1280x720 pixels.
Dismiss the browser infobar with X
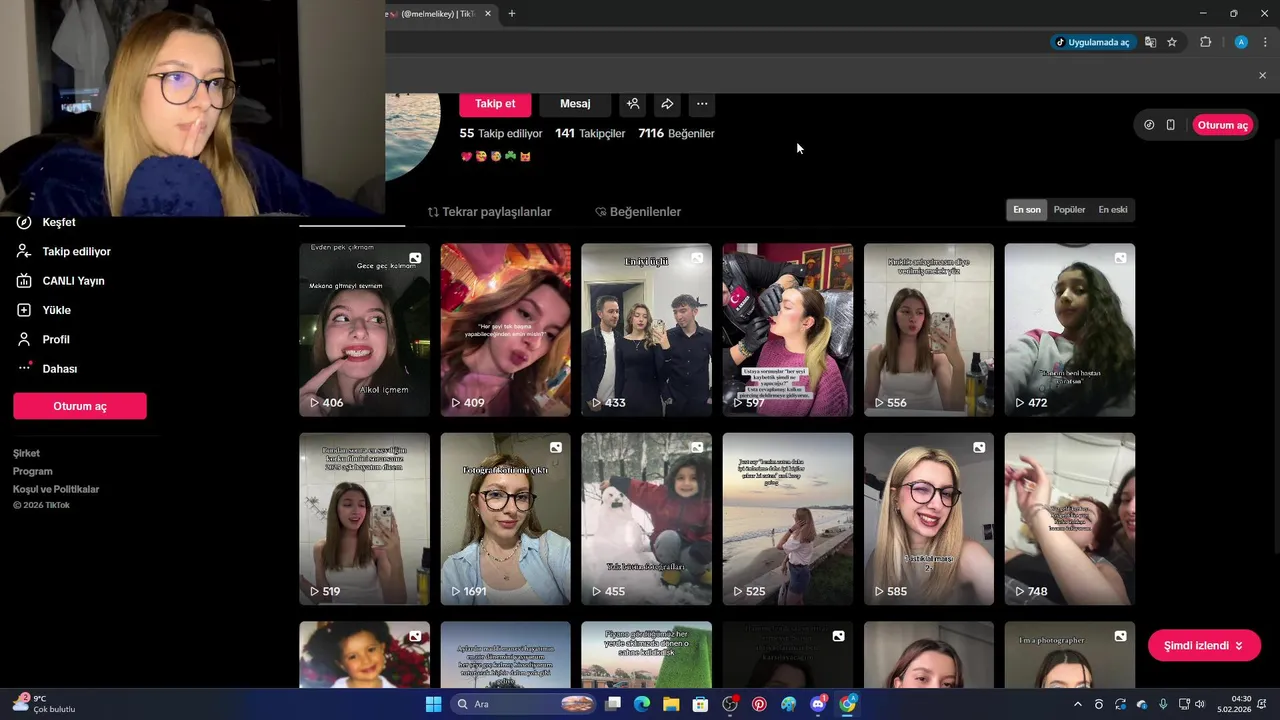(x=1262, y=75)
